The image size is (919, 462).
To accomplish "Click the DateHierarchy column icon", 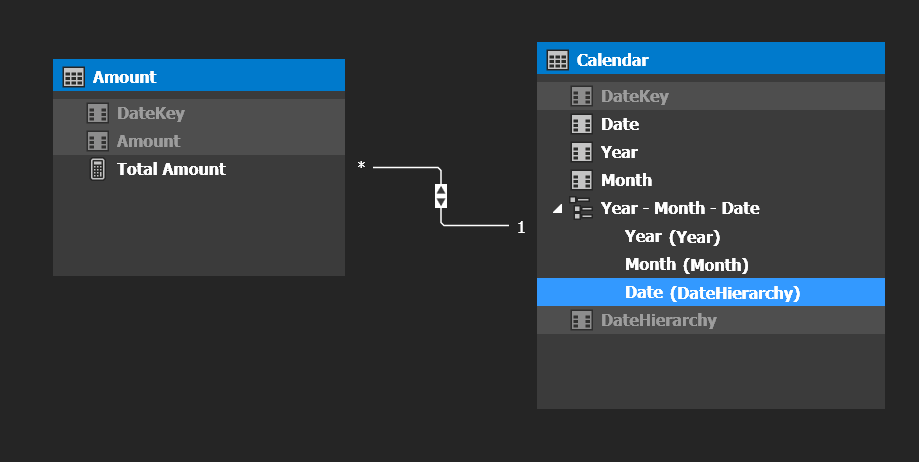I will [581, 320].
